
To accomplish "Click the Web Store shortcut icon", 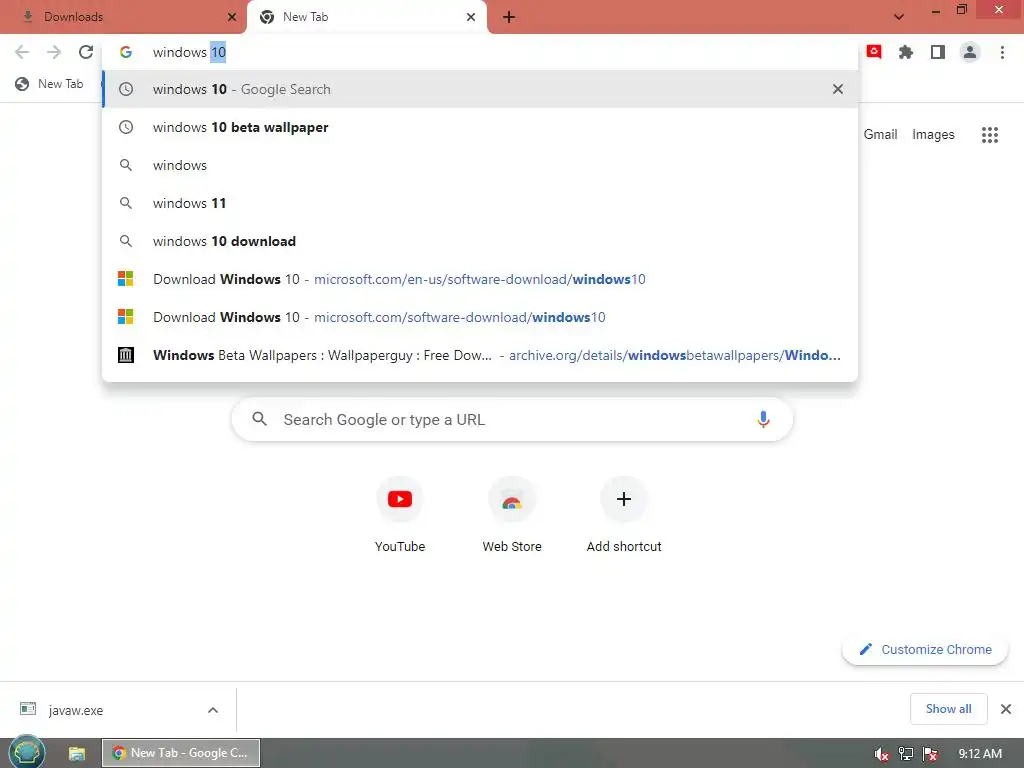I will point(512,500).
